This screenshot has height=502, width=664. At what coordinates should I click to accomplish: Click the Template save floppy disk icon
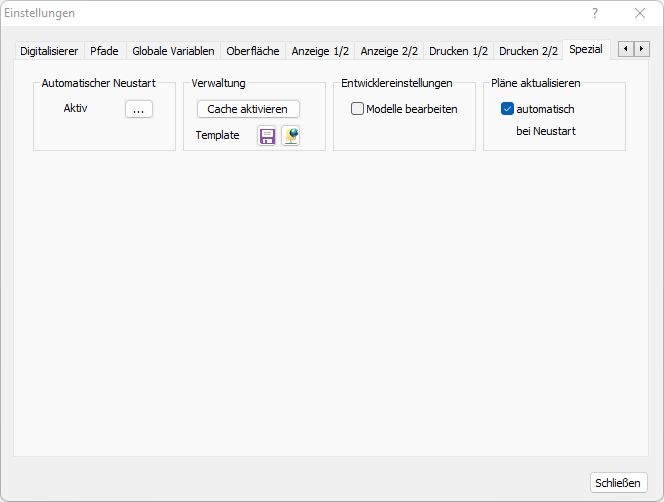coord(267,136)
